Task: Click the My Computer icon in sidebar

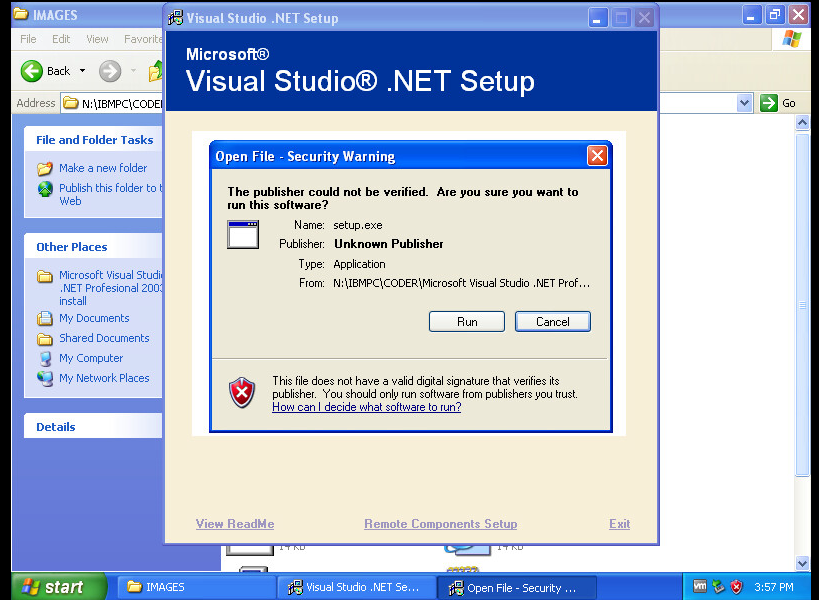Action: coord(45,359)
